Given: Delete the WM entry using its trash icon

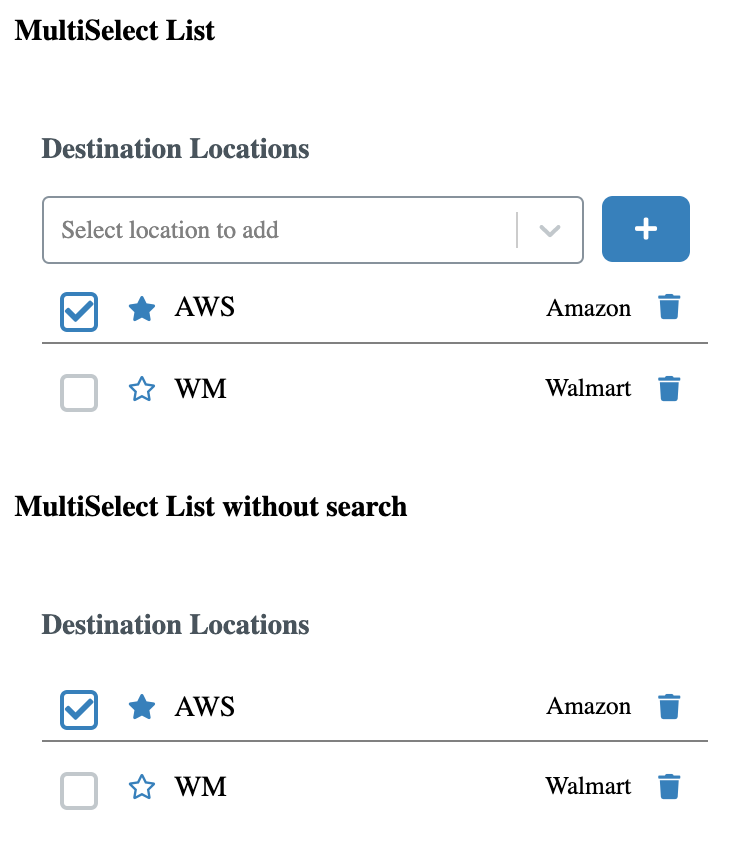Looking at the screenshot, I should [669, 388].
